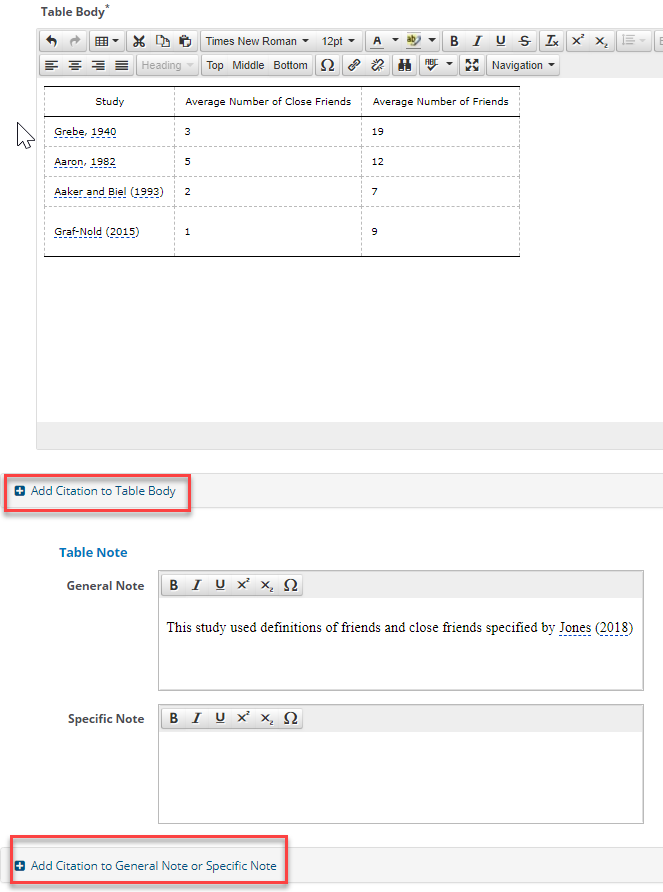Click the strikethrough icon in main toolbar
Image resolution: width=663 pixels, height=892 pixels.
[525, 41]
